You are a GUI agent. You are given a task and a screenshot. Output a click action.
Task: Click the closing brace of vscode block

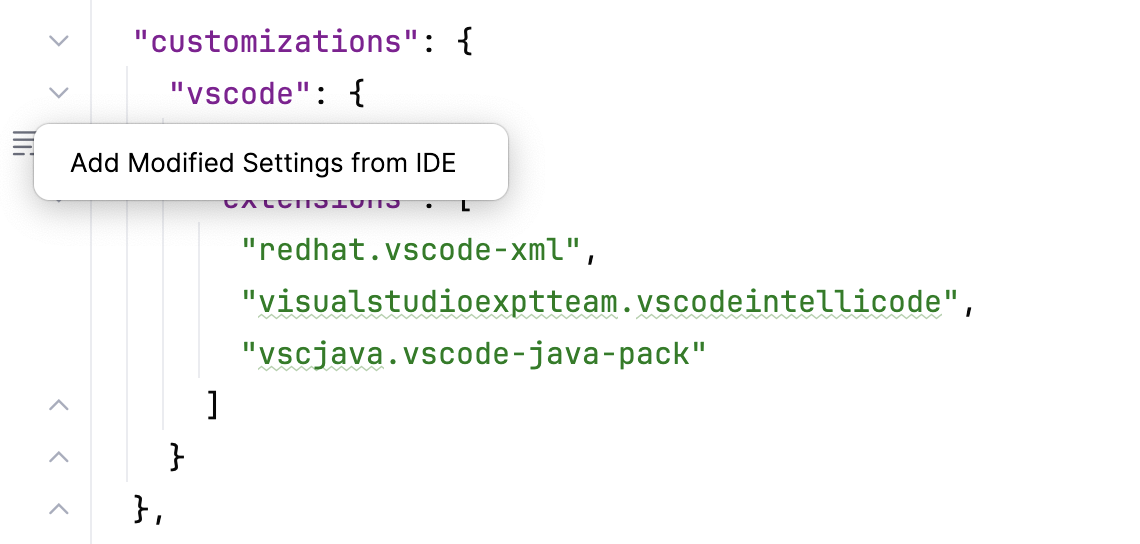(177, 457)
